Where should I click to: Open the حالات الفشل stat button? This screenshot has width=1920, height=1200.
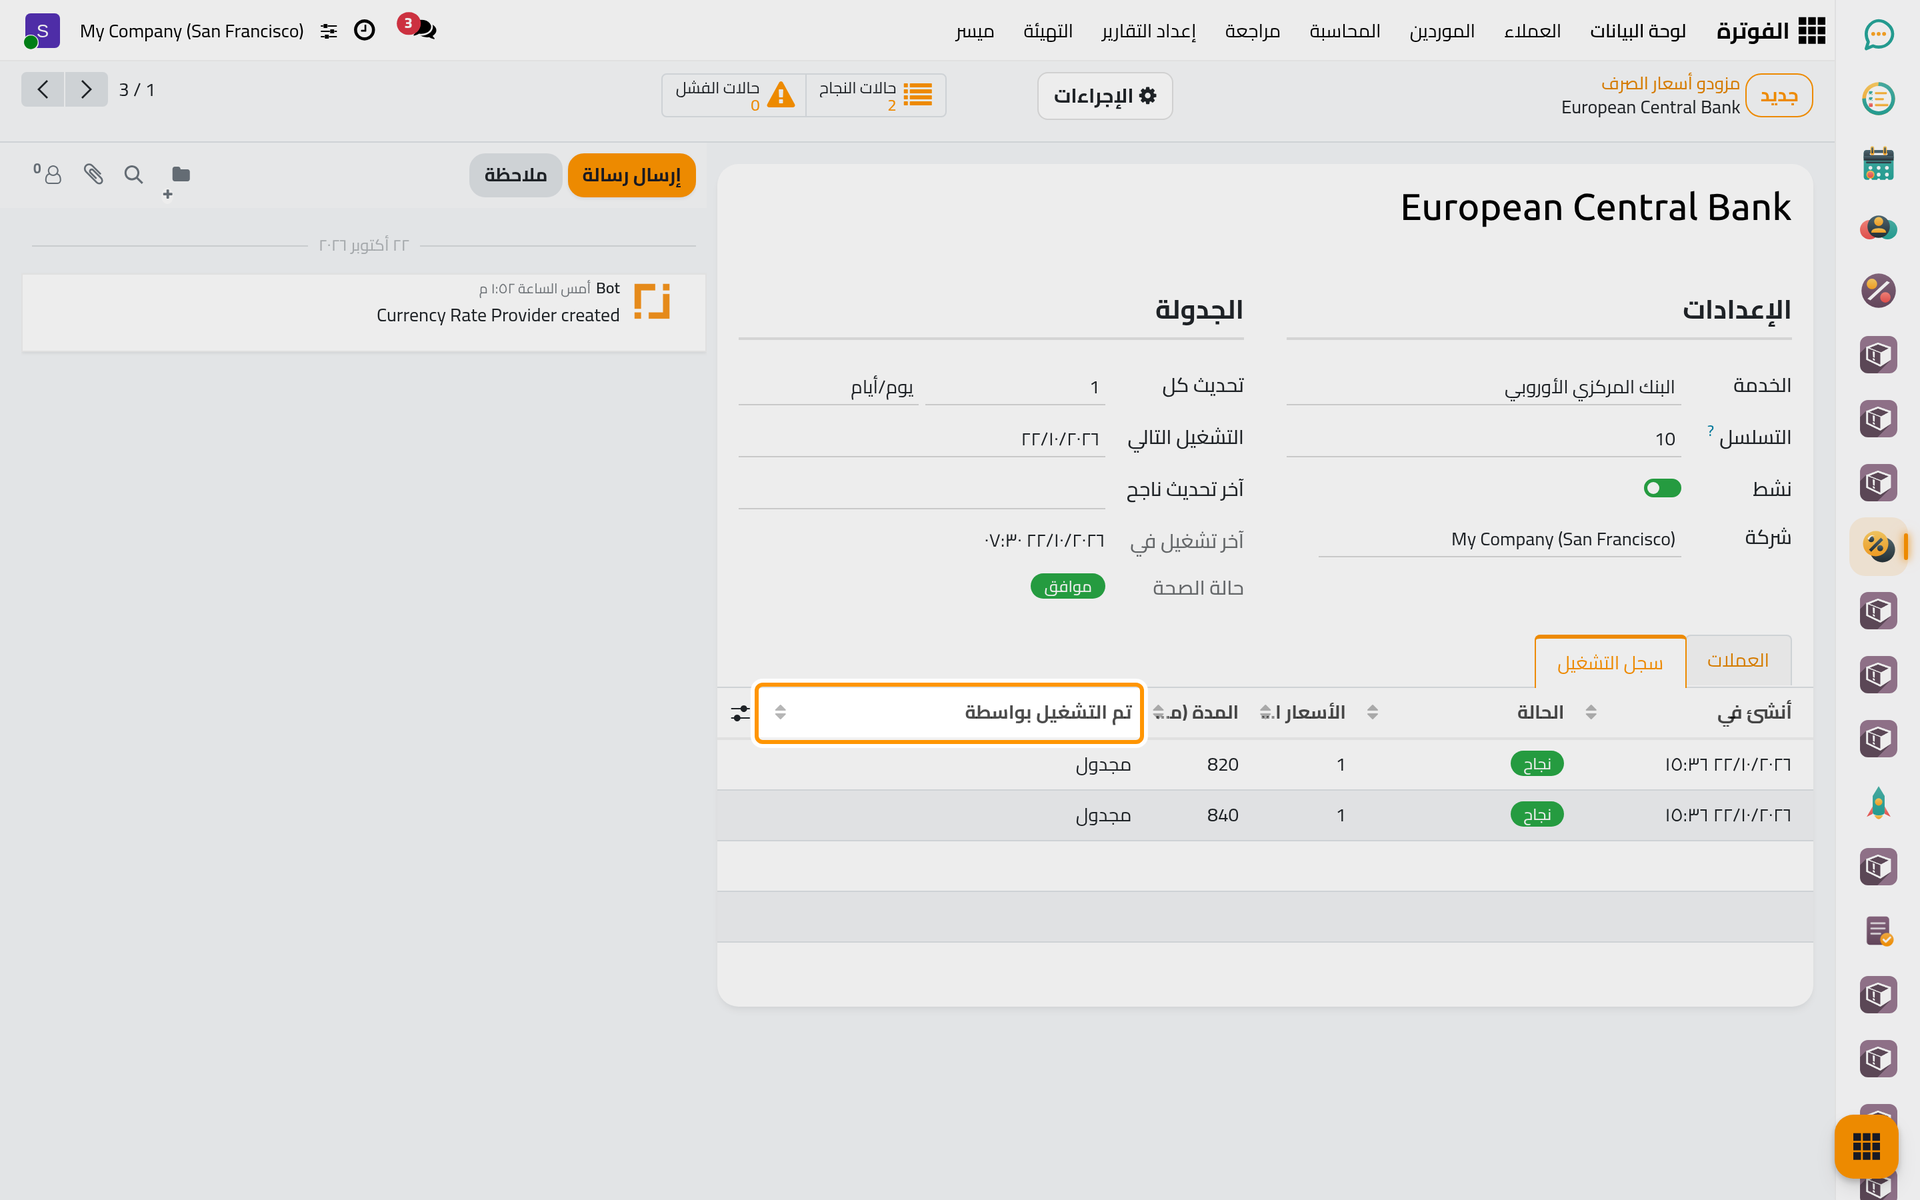pyautogui.click(x=734, y=95)
